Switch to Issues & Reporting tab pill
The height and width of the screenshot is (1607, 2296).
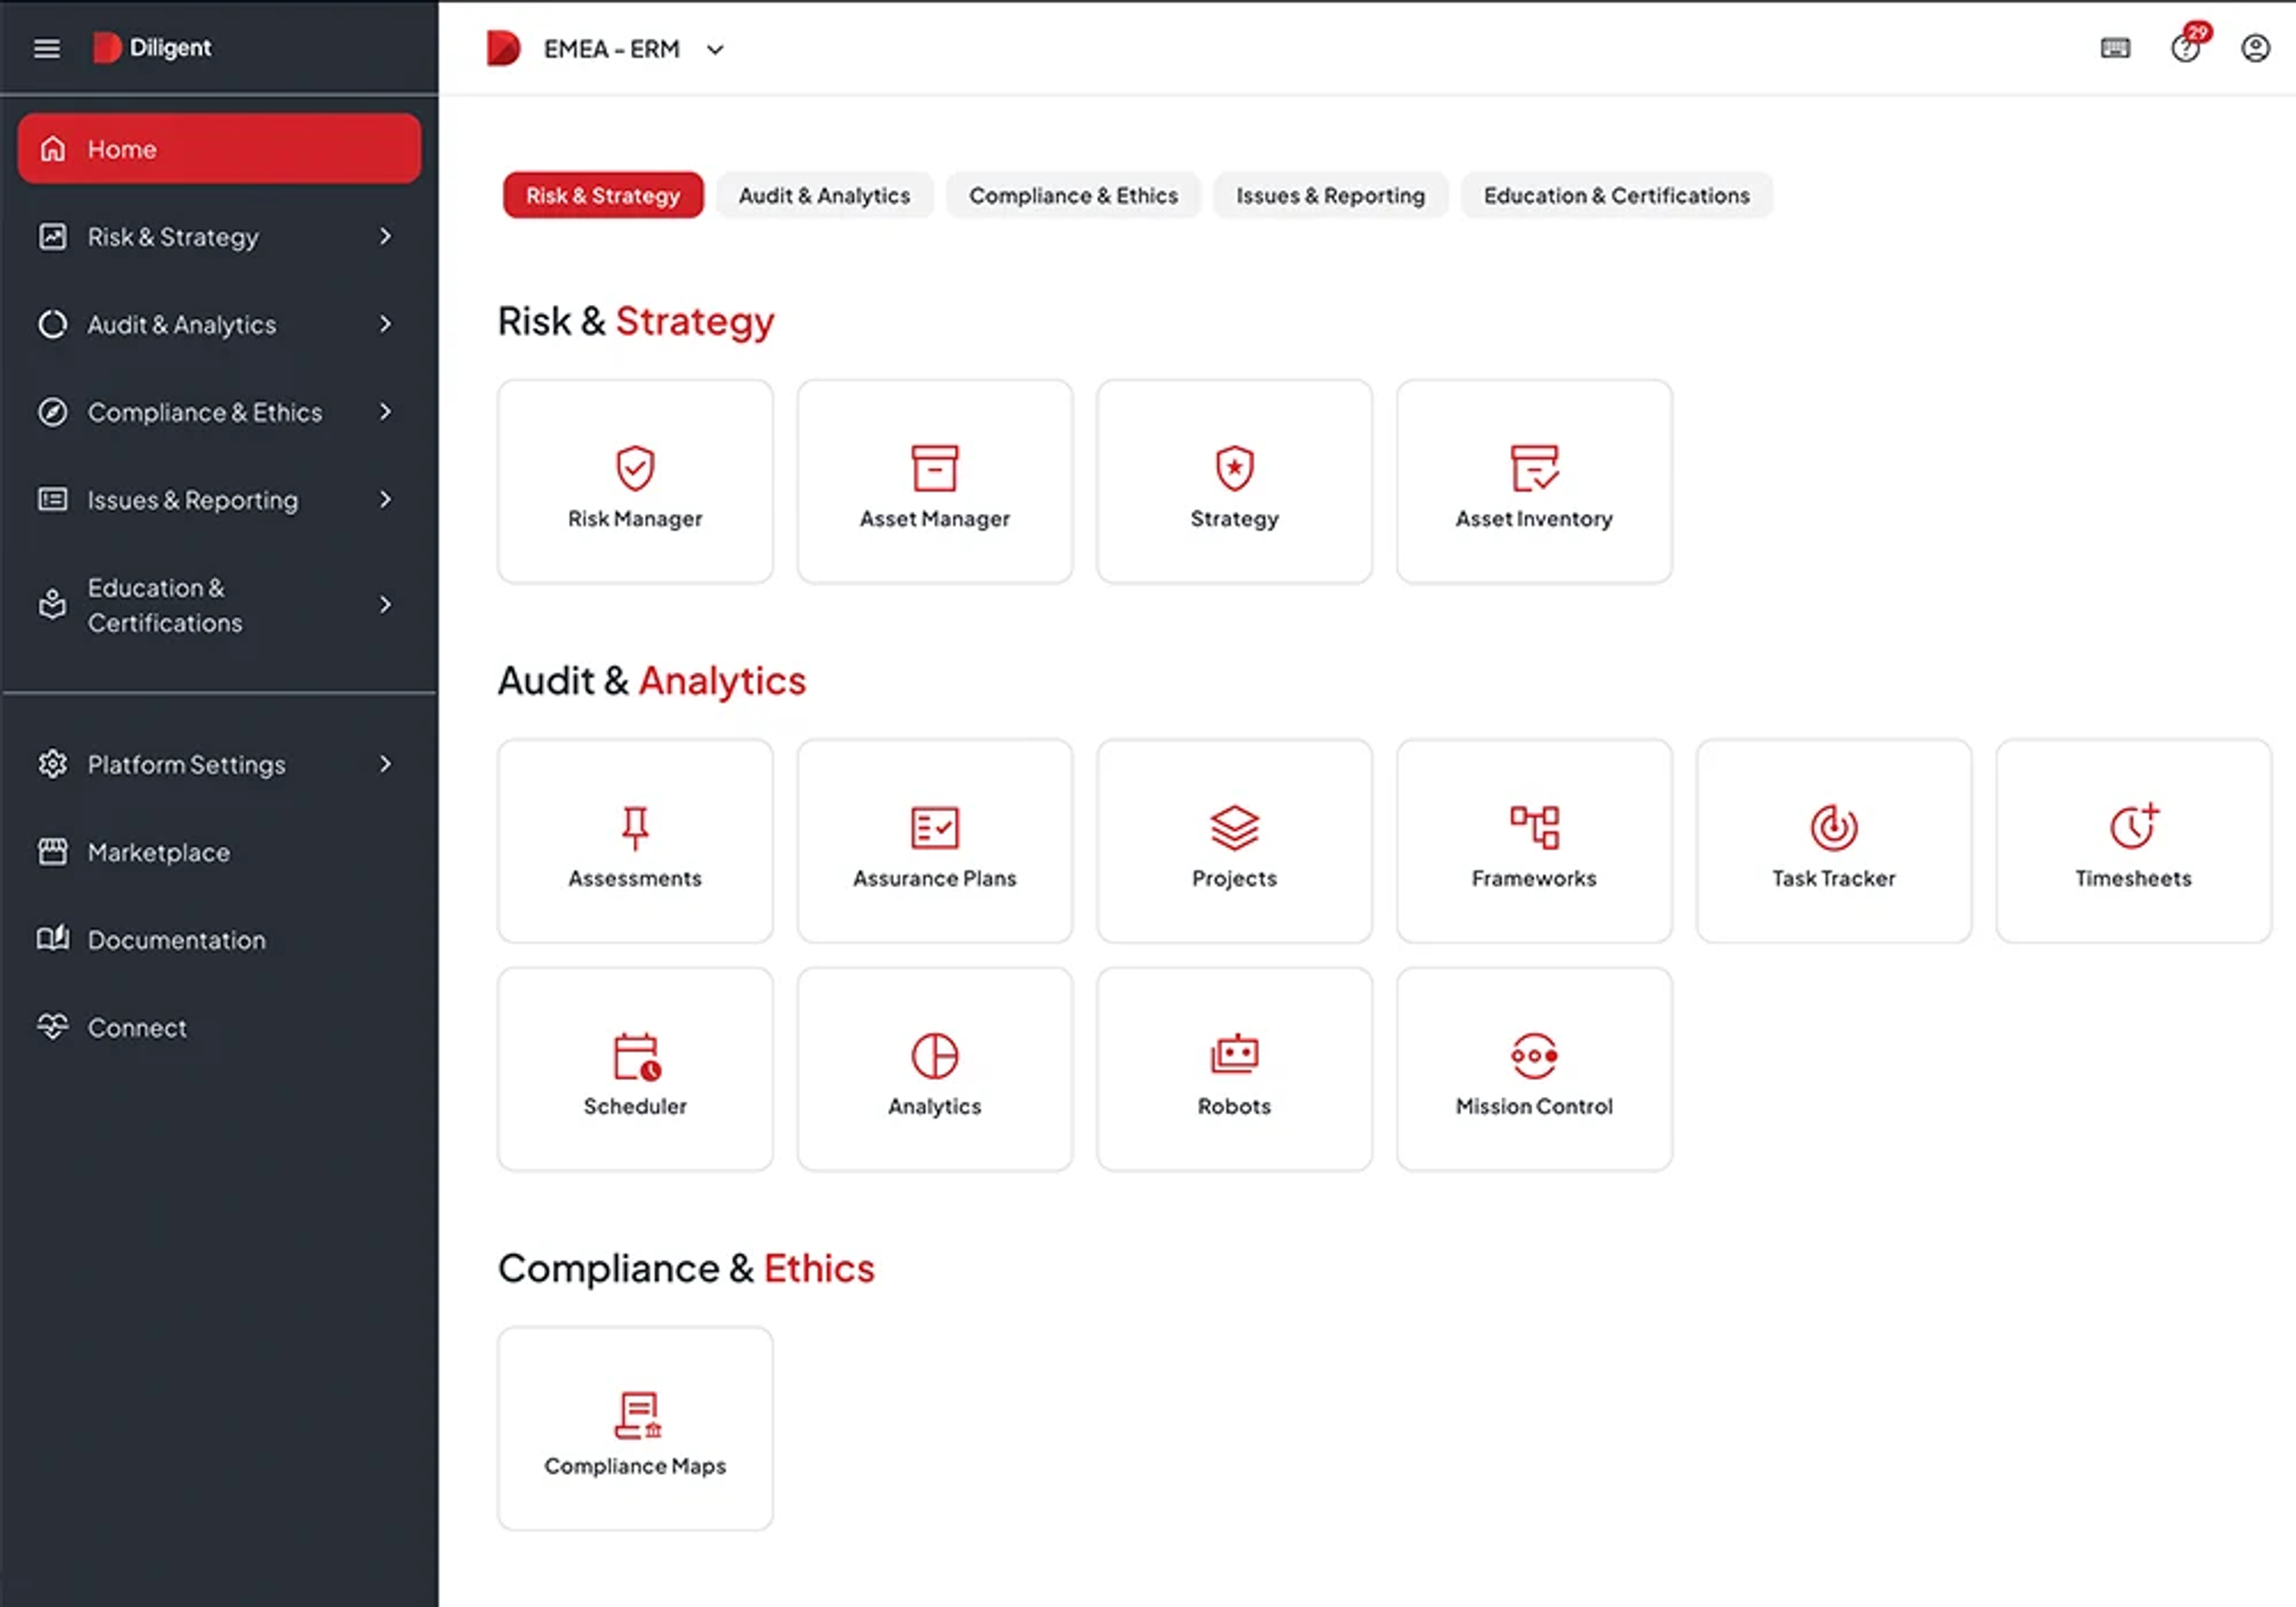click(1330, 195)
